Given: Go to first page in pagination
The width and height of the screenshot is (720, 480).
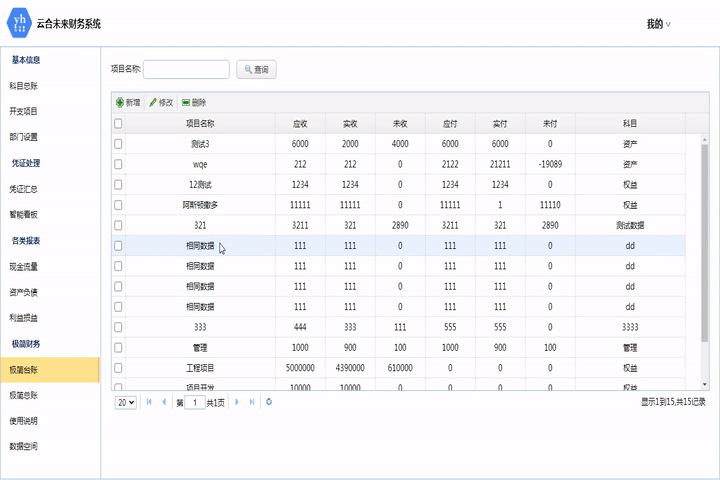Looking at the screenshot, I should (150, 402).
